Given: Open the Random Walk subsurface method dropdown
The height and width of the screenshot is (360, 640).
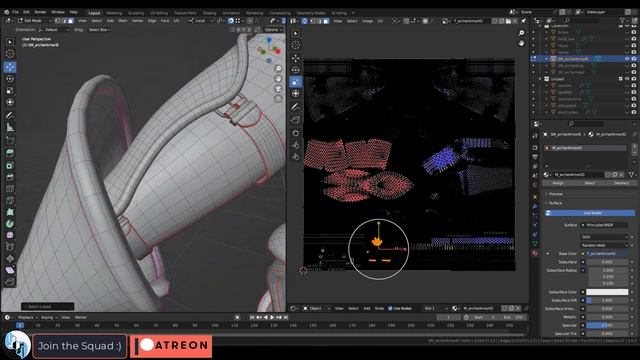Looking at the screenshot, I should point(605,245).
